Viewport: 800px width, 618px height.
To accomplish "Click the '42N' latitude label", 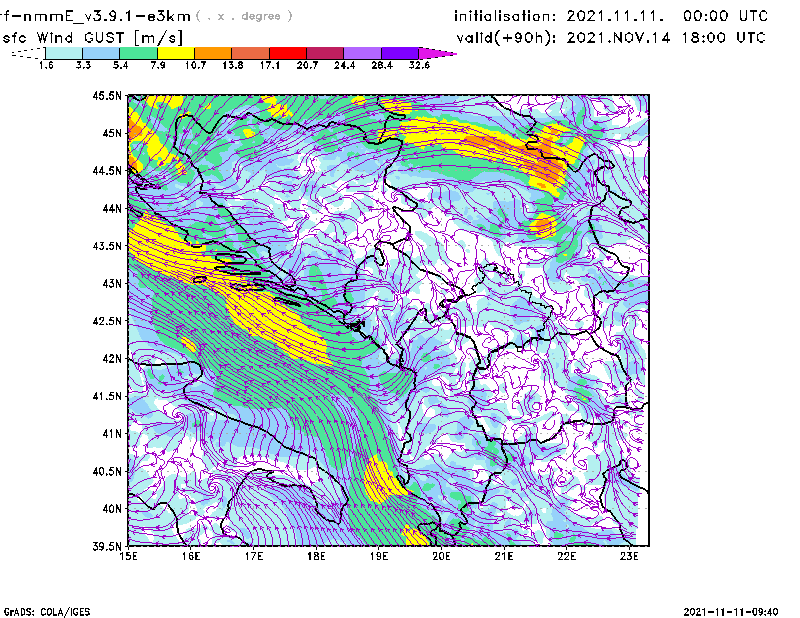I will tap(112, 358).
